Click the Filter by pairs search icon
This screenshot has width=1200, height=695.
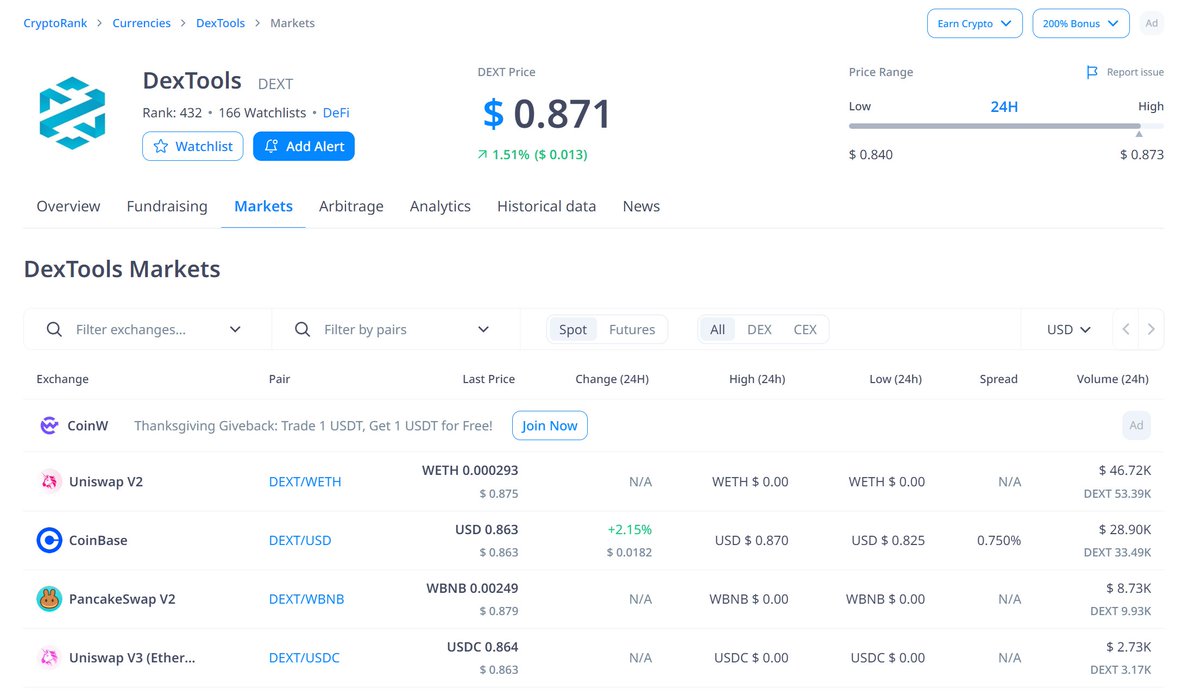pyautogui.click(x=303, y=329)
